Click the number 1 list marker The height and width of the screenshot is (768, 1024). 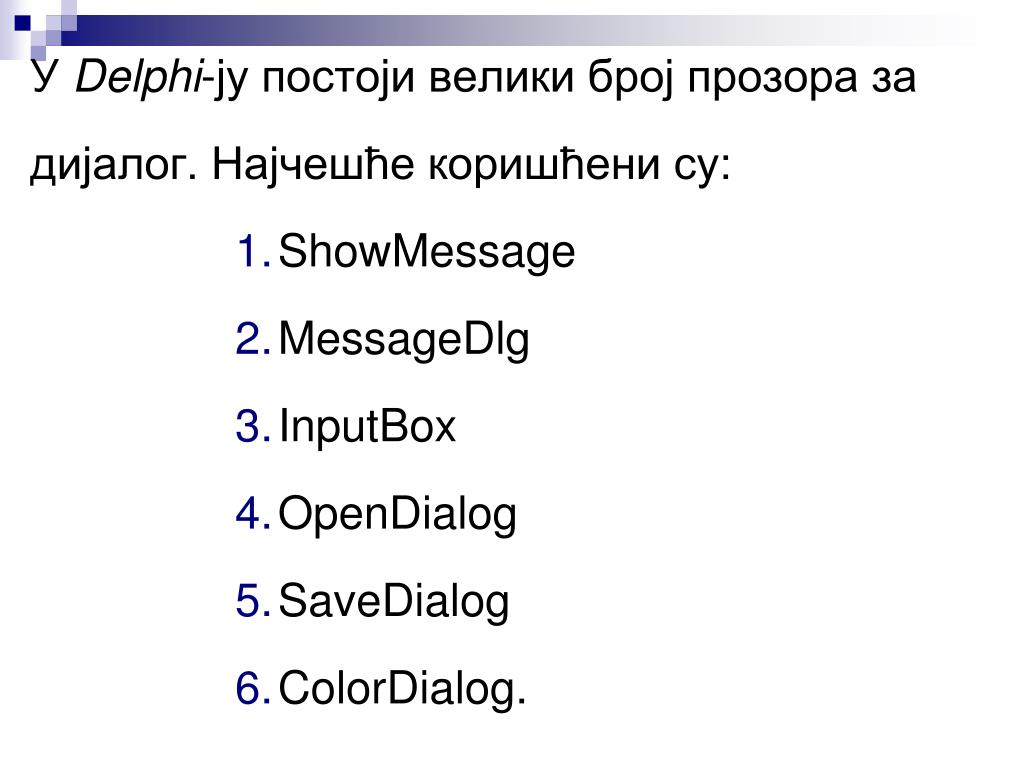pos(253,251)
